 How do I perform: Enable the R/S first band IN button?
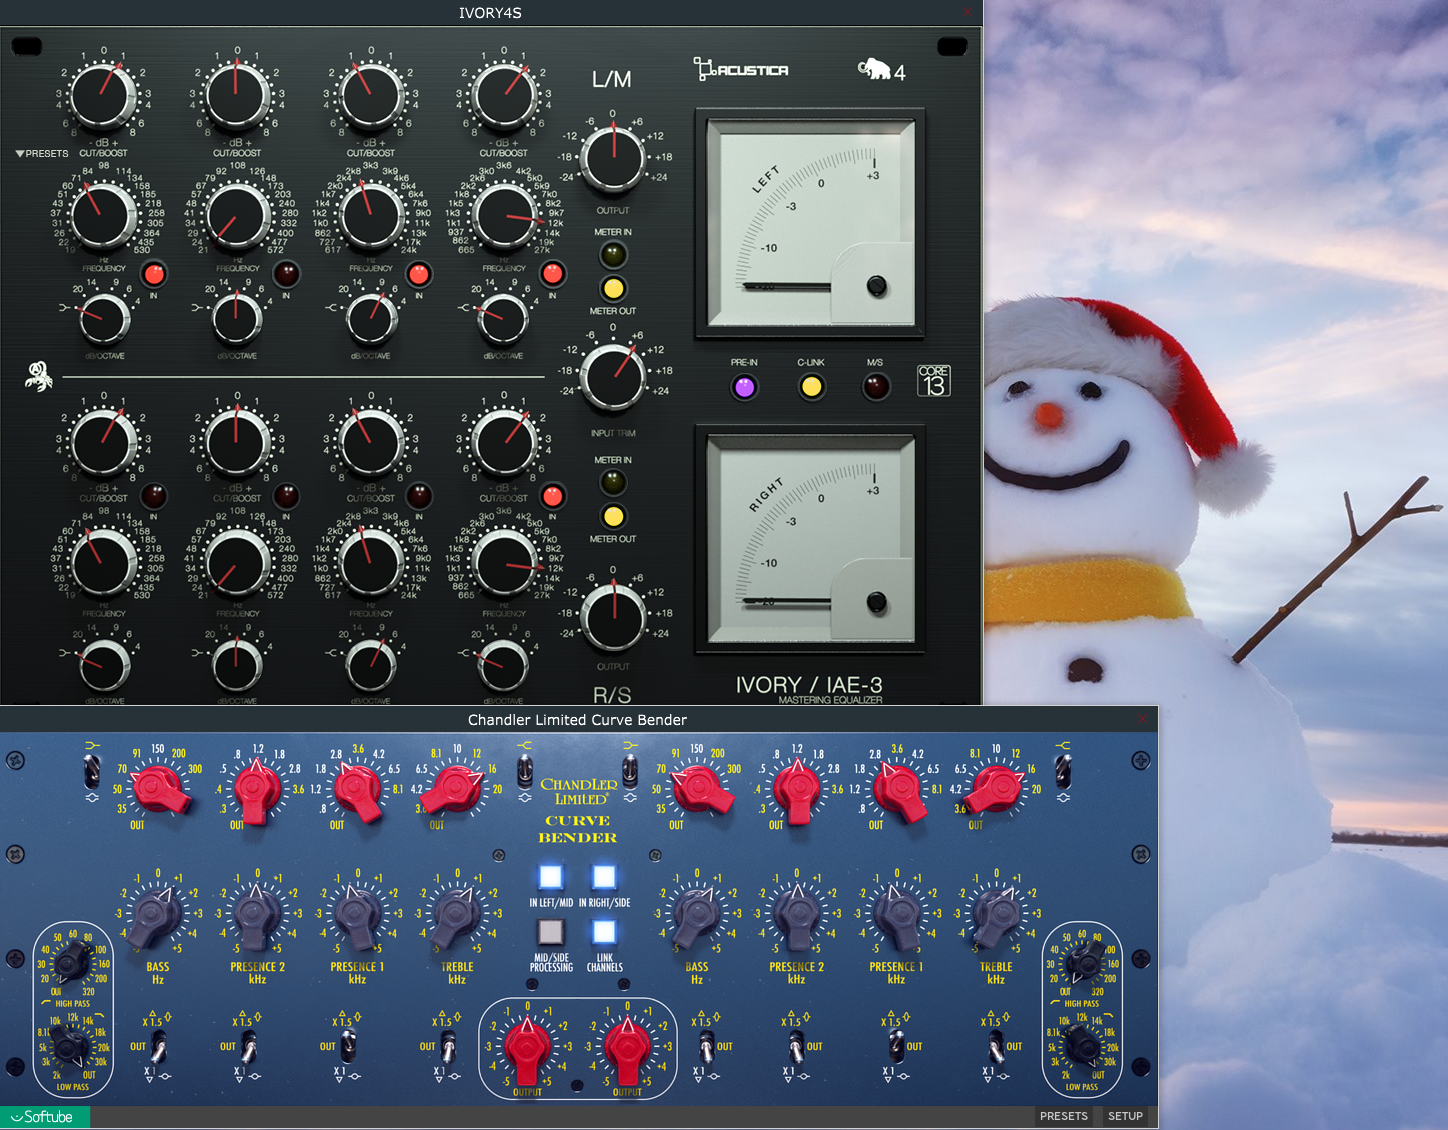click(153, 495)
